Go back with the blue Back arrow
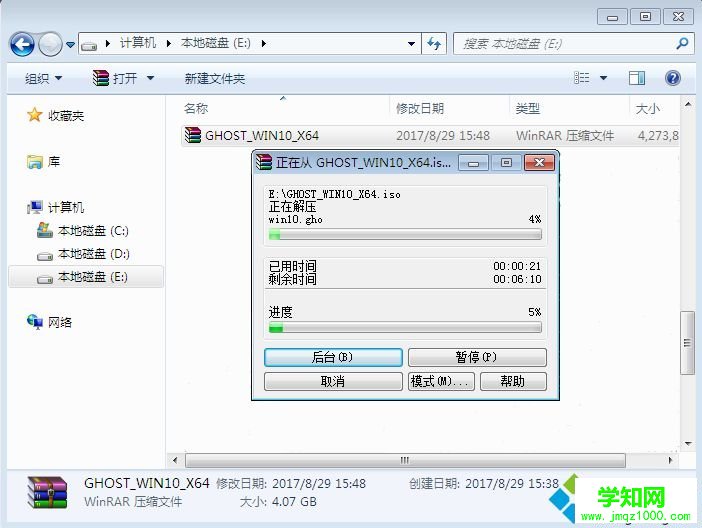 pos(22,44)
